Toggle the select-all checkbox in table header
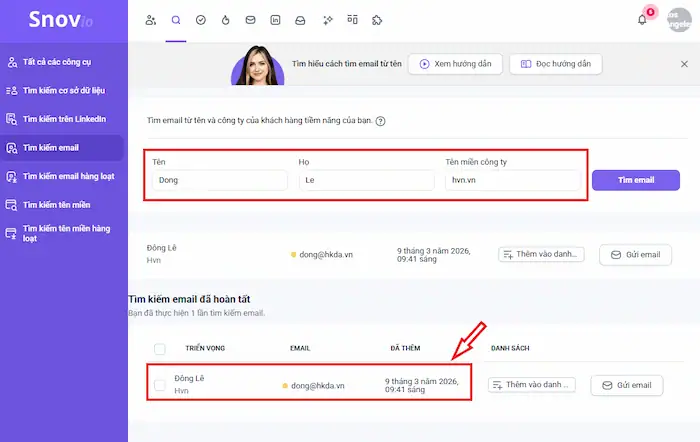The height and width of the screenshot is (442, 700). pos(160,349)
